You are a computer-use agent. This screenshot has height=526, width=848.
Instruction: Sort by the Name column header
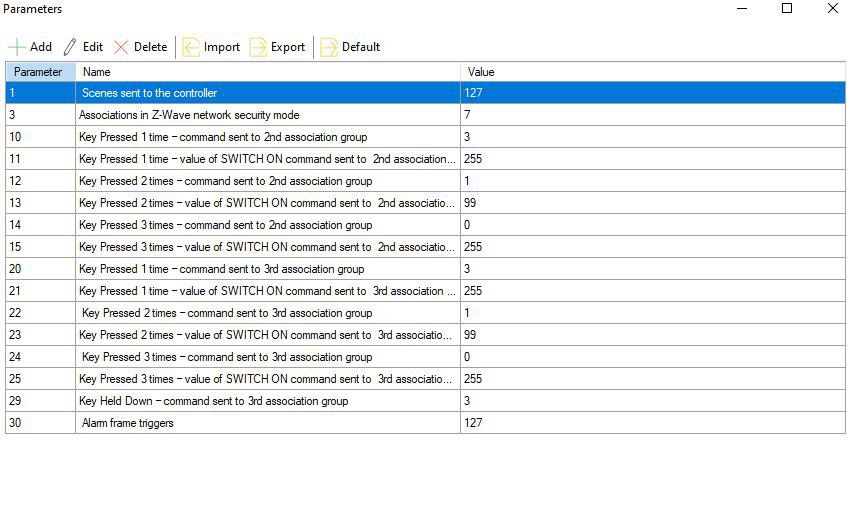tap(268, 72)
